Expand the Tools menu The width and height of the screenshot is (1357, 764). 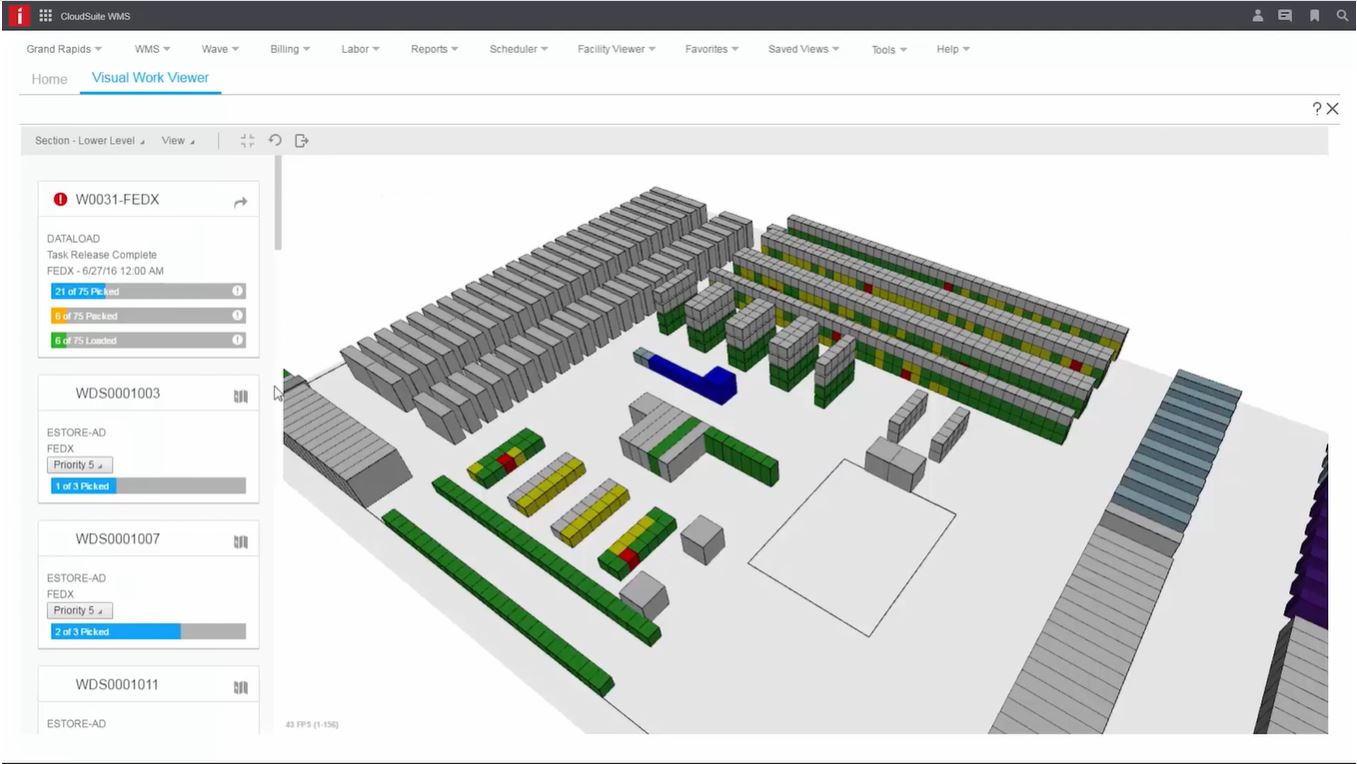(889, 49)
